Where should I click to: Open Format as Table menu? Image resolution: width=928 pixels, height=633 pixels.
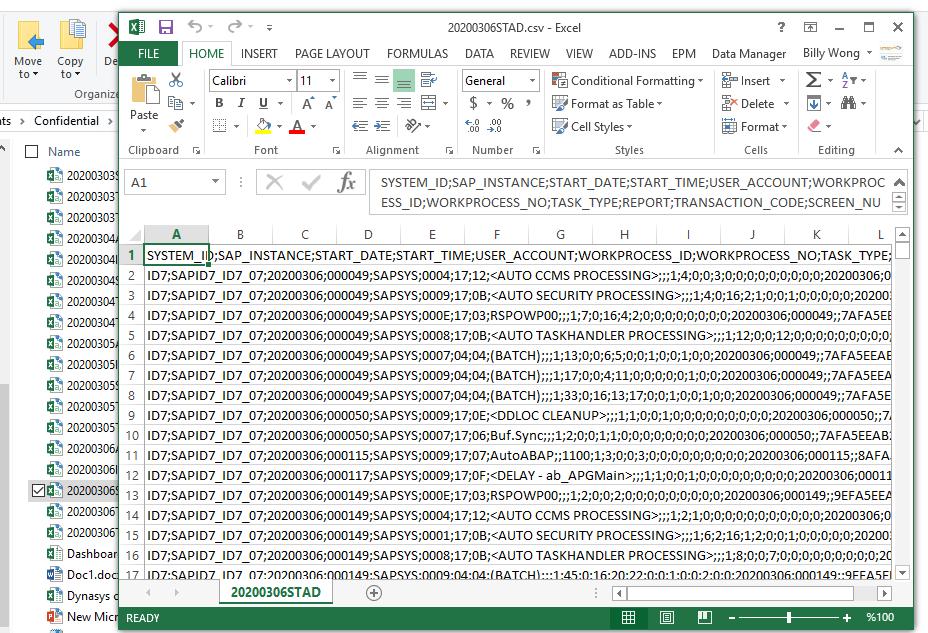tap(607, 104)
